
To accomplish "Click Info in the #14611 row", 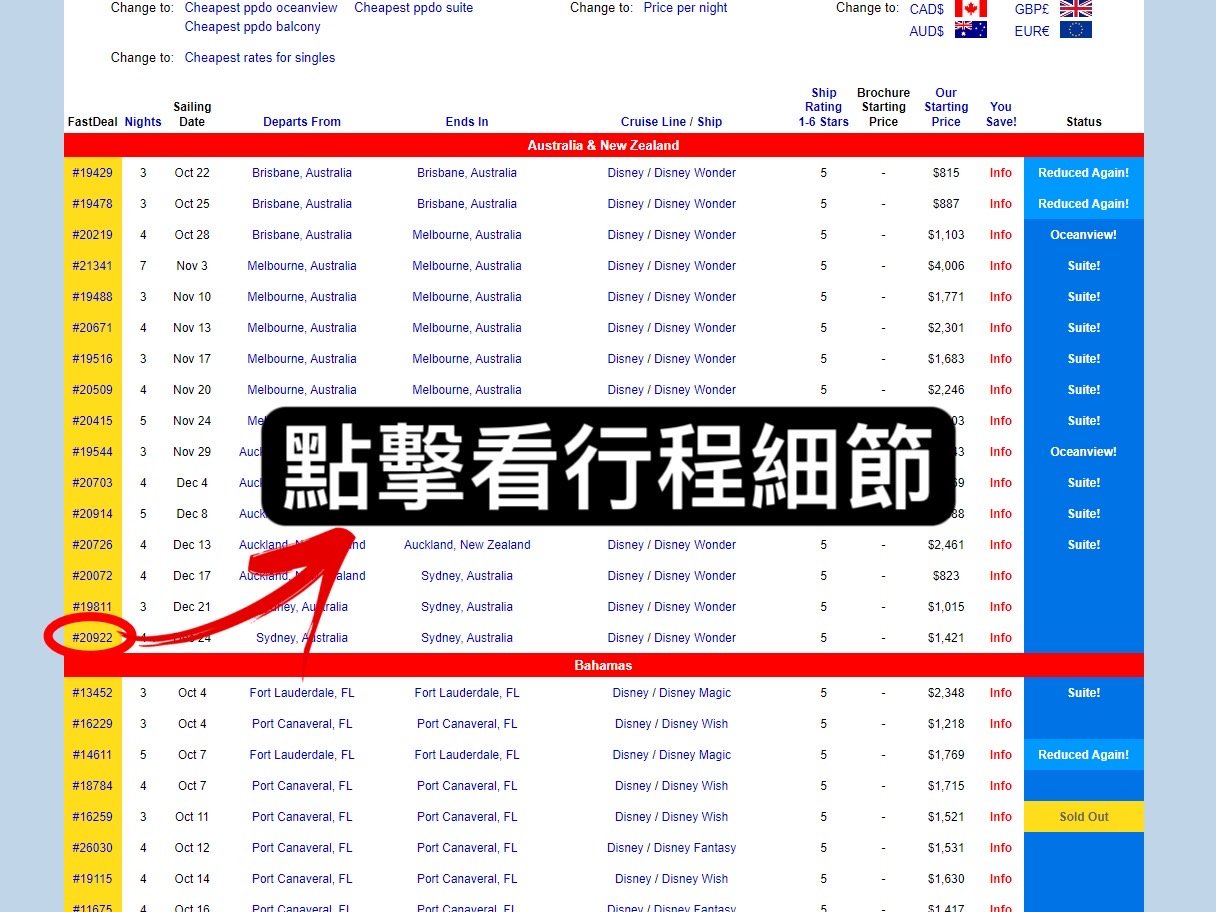I will pos(1001,755).
